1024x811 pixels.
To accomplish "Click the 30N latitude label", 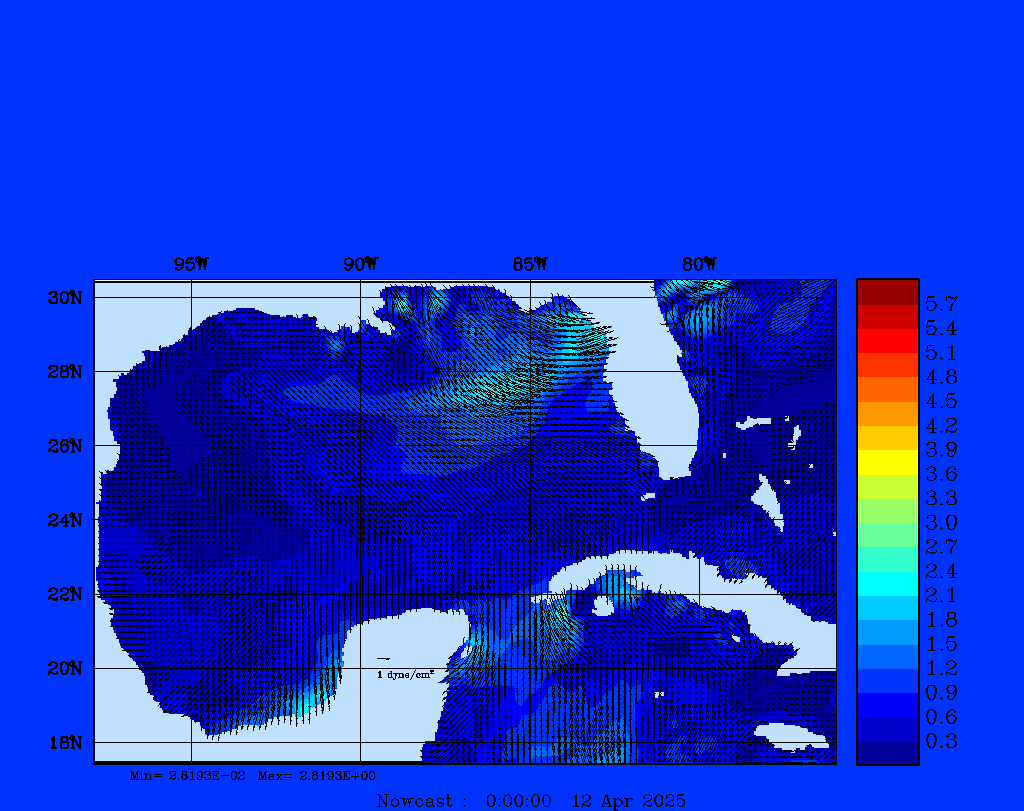I will tap(64, 298).
